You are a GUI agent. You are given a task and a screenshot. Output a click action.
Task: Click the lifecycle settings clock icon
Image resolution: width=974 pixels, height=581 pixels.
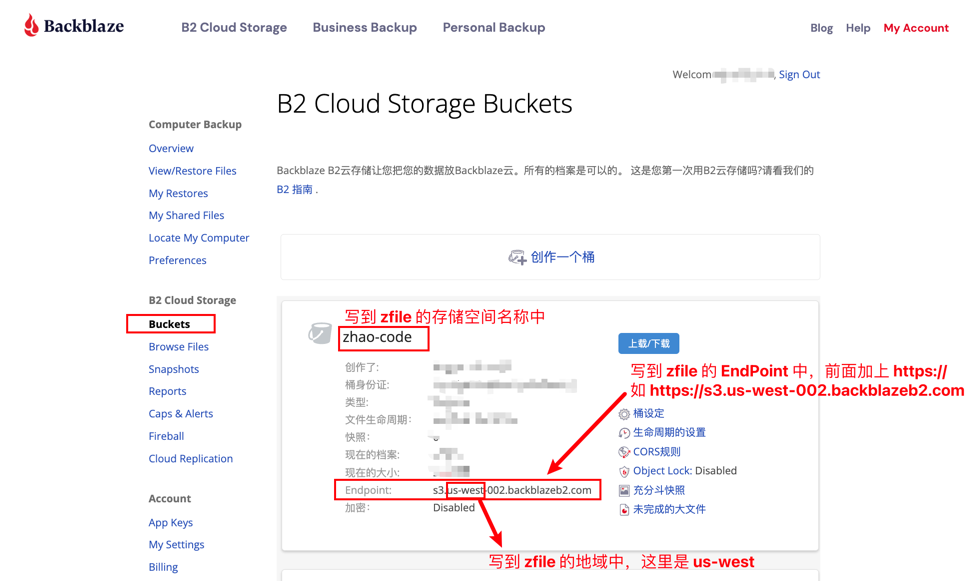pyautogui.click(x=624, y=433)
